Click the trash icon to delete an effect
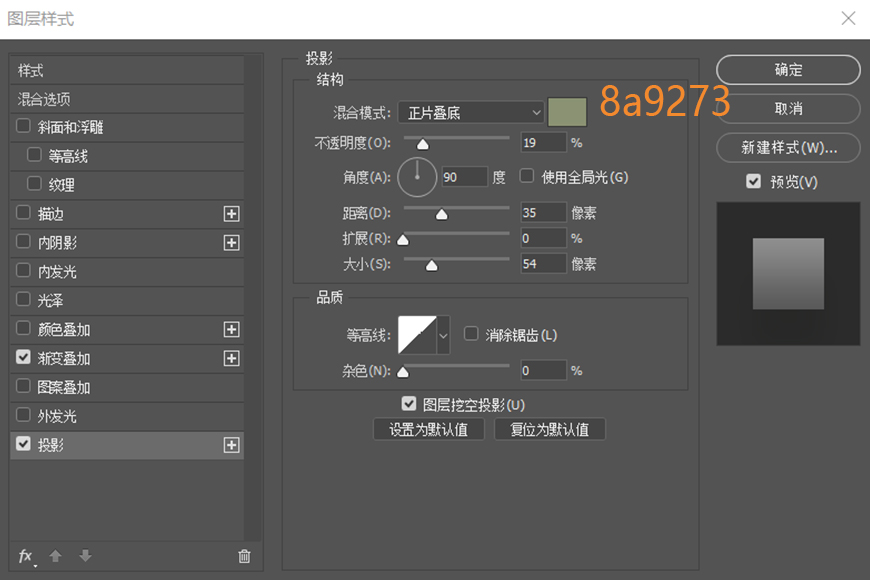The height and width of the screenshot is (580, 870). pyautogui.click(x=243, y=556)
